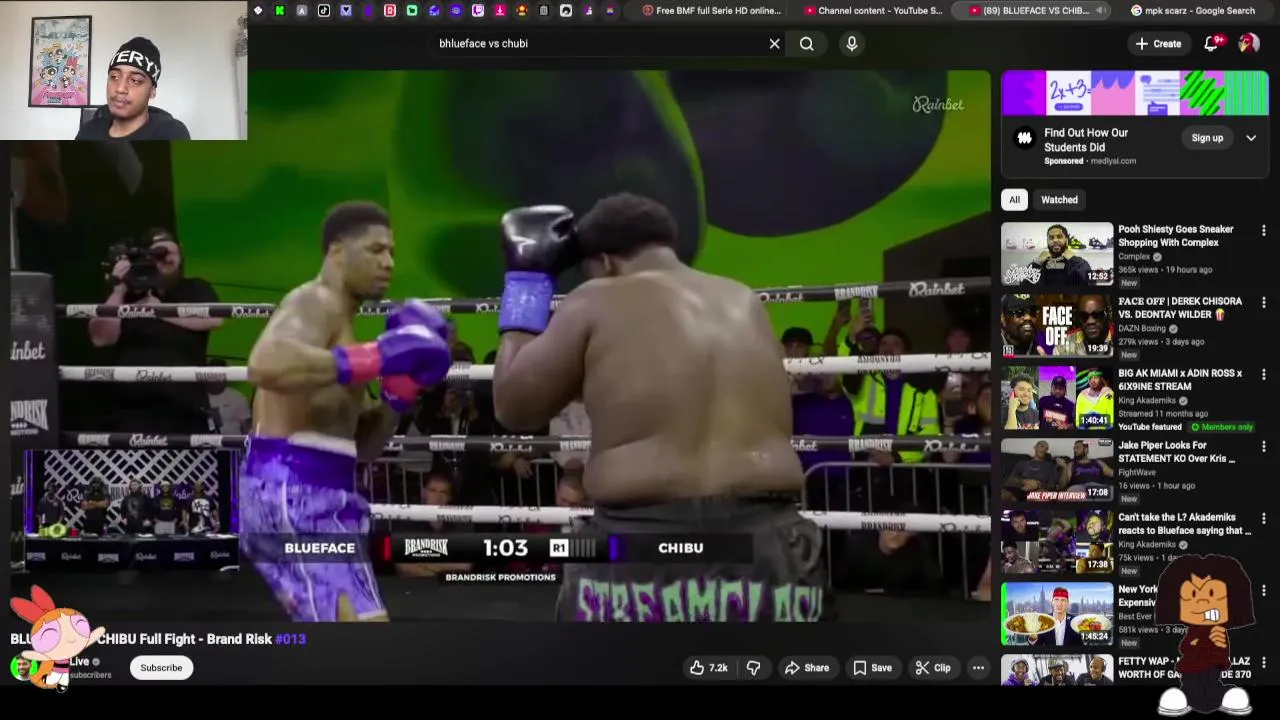Click the Complex channel name
The width and height of the screenshot is (1280, 720).
coord(1134,257)
